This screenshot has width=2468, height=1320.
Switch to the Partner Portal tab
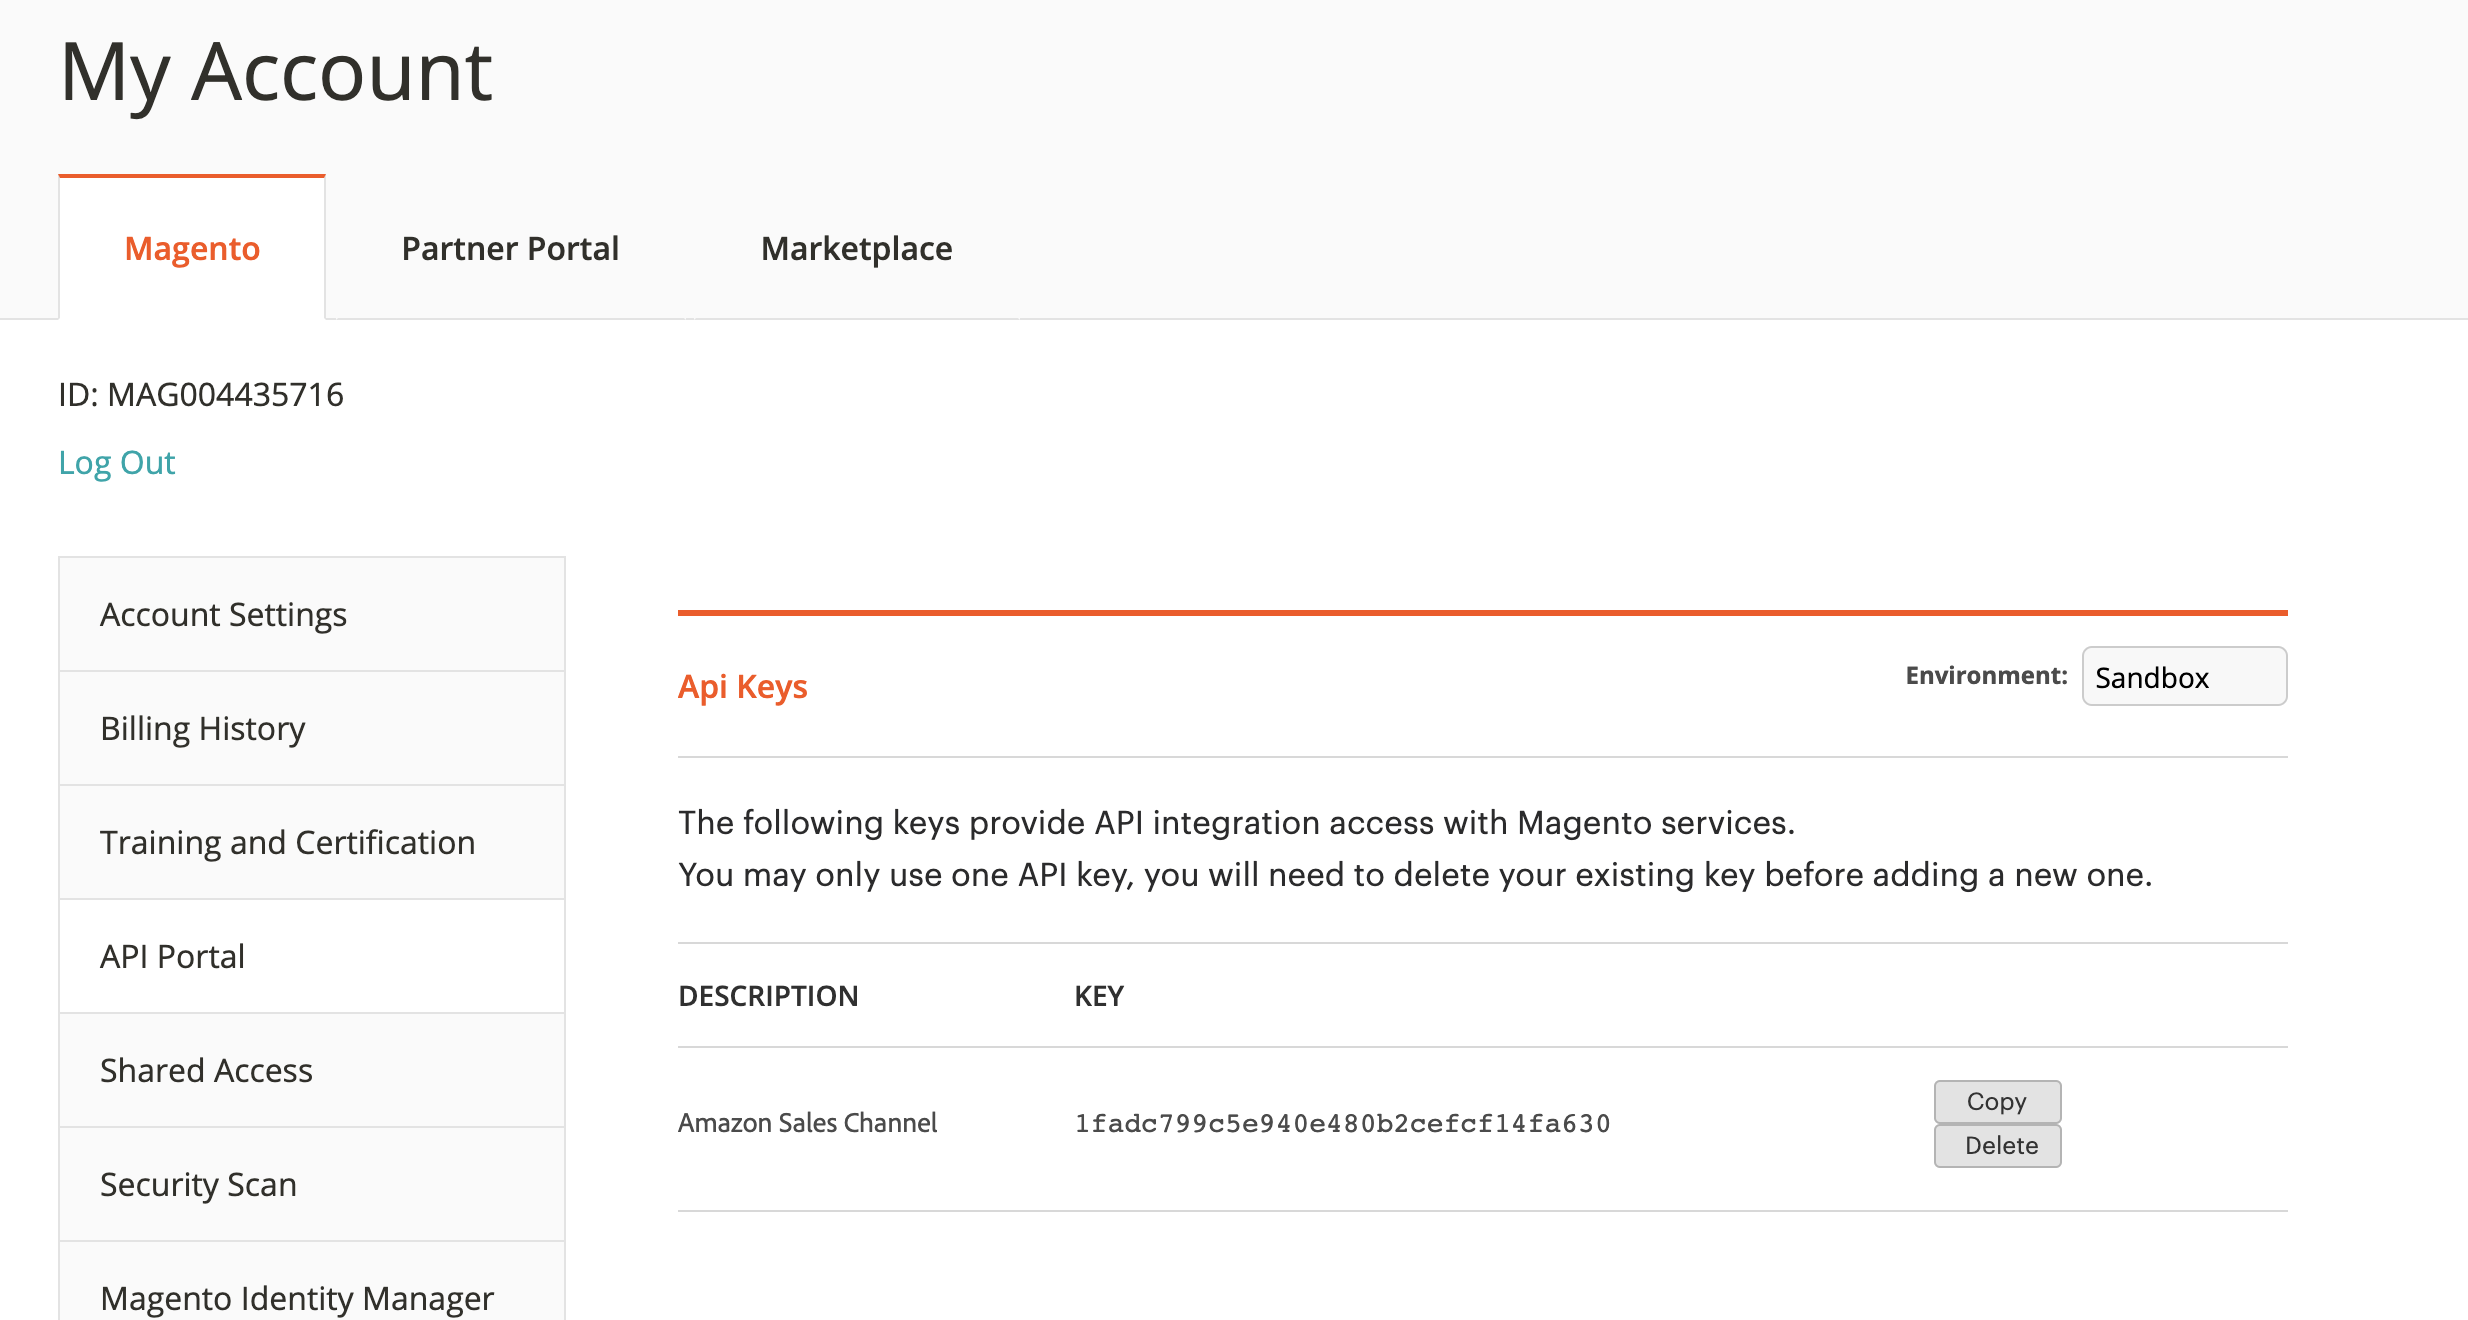pyautogui.click(x=511, y=248)
